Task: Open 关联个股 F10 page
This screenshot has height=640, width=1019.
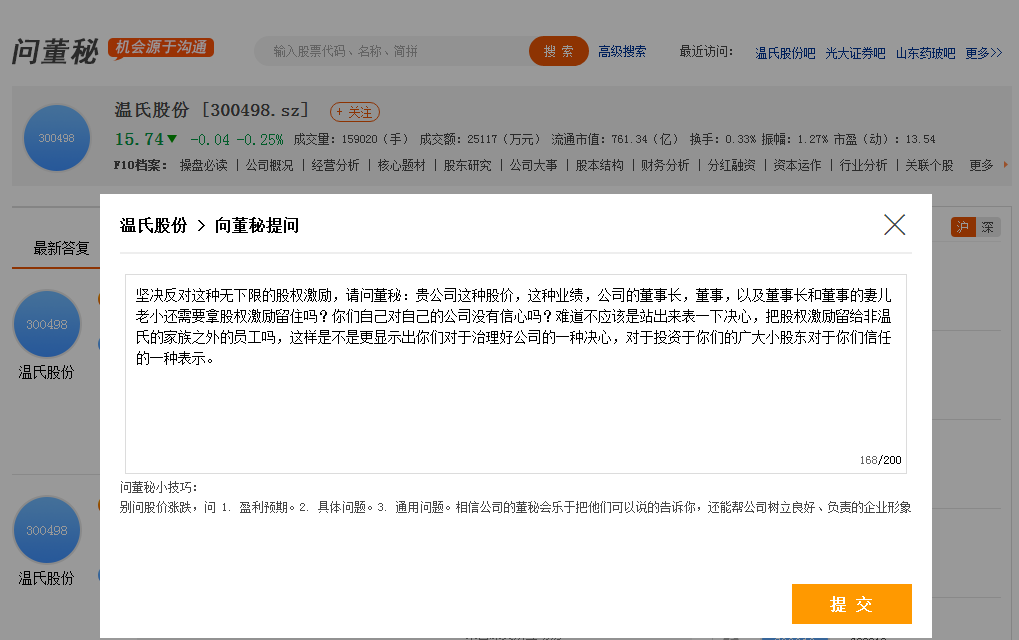Action: tap(929, 165)
